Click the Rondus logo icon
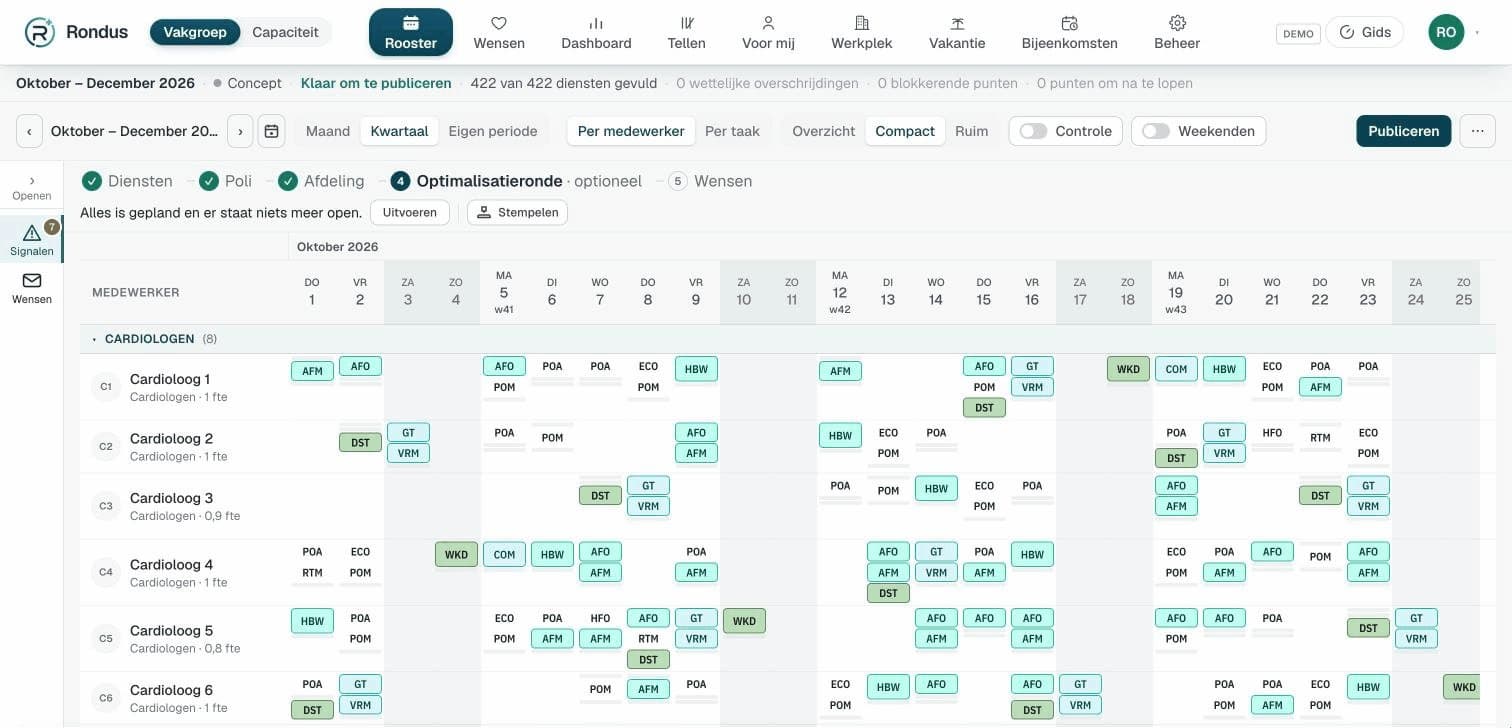 (x=40, y=32)
